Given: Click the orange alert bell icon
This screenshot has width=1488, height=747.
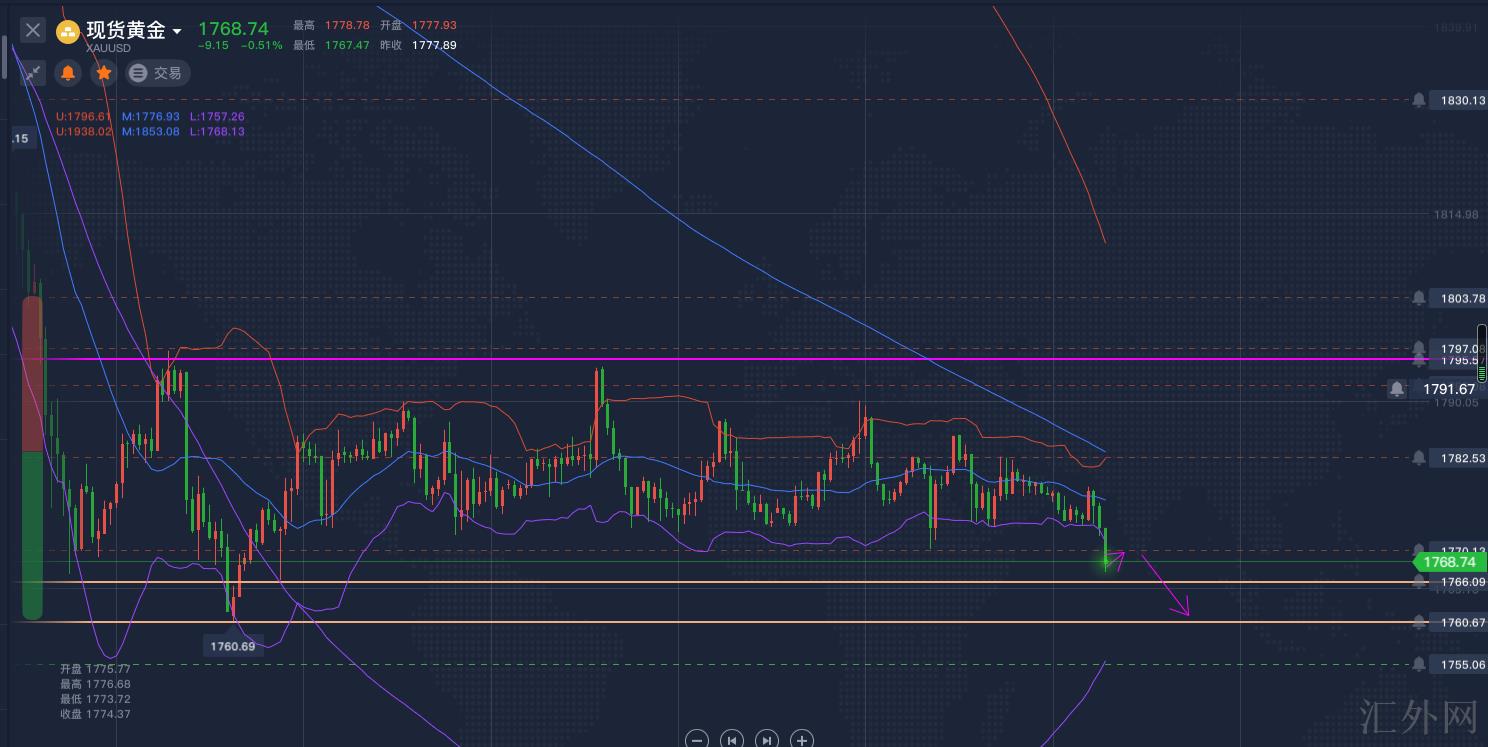Looking at the screenshot, I should [68, 73].
